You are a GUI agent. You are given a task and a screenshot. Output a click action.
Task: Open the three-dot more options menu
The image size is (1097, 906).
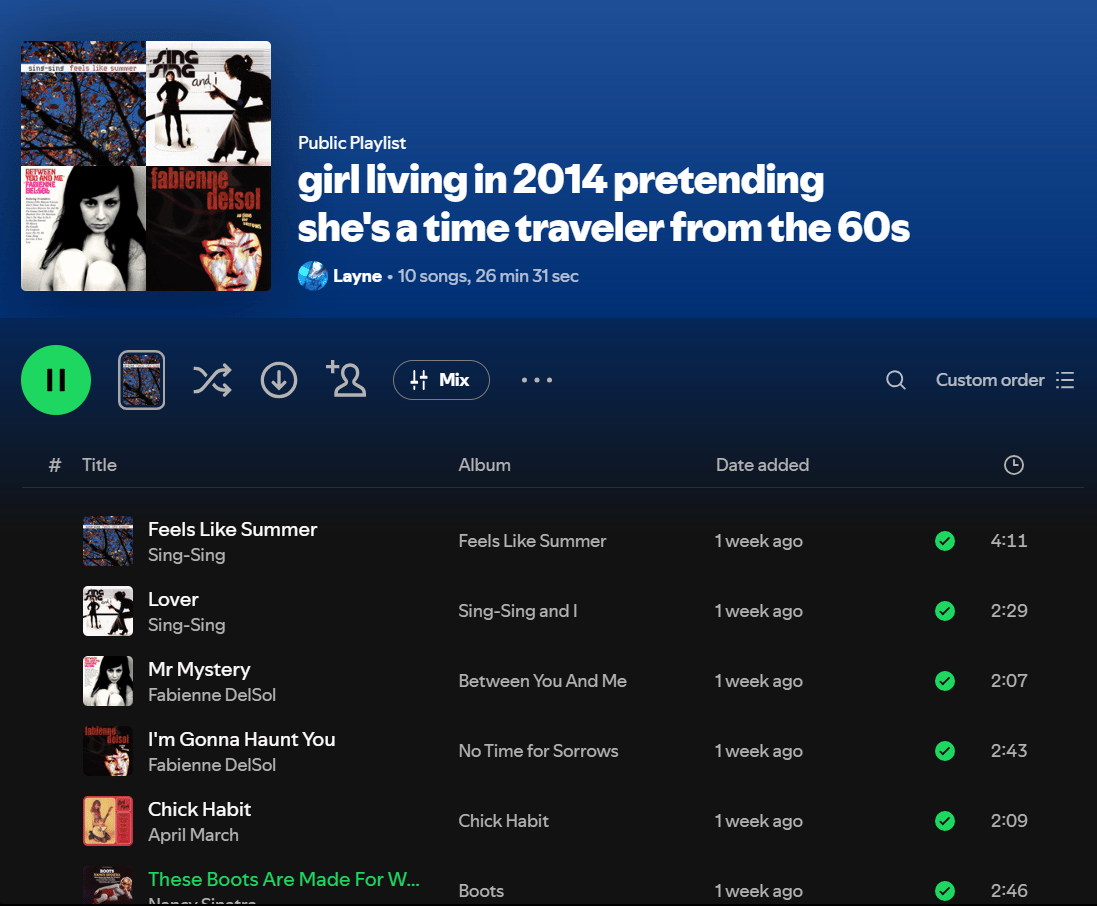coord(537,380)
